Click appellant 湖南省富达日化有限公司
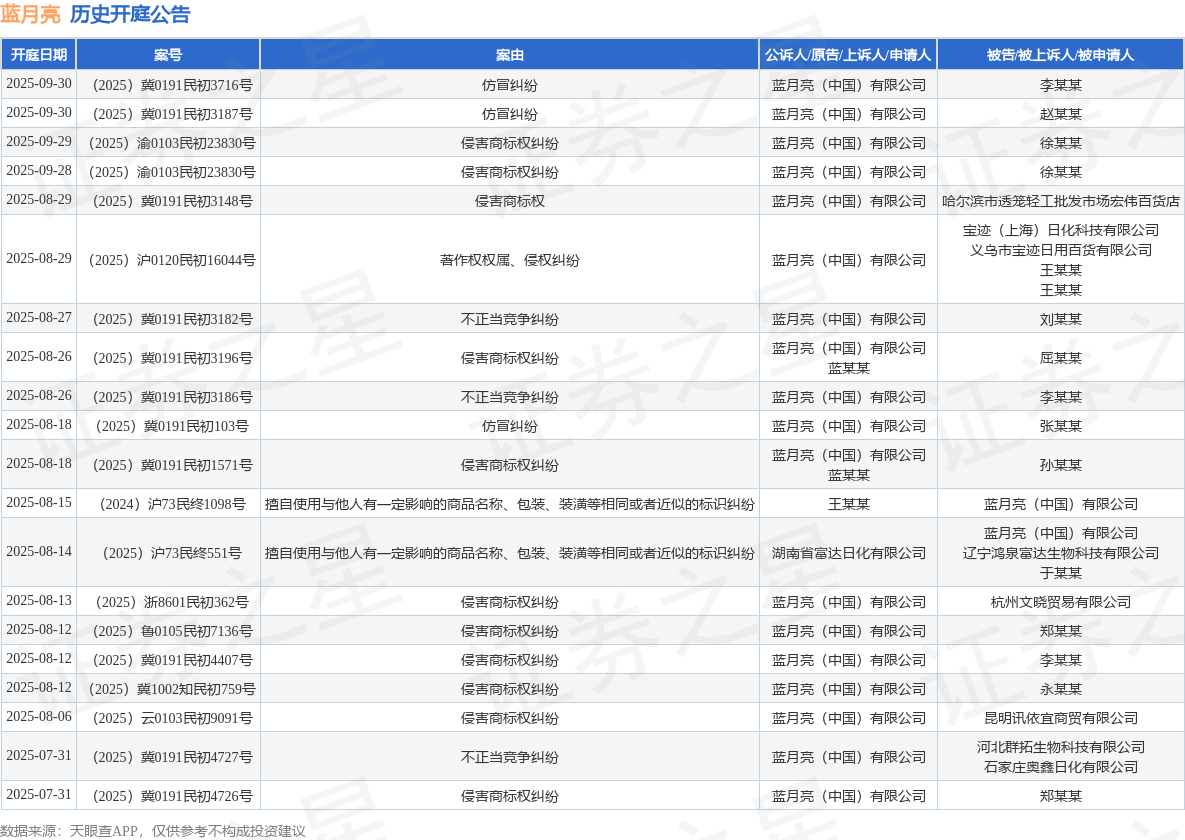1185x840 pixels. (x=848, y=553)
